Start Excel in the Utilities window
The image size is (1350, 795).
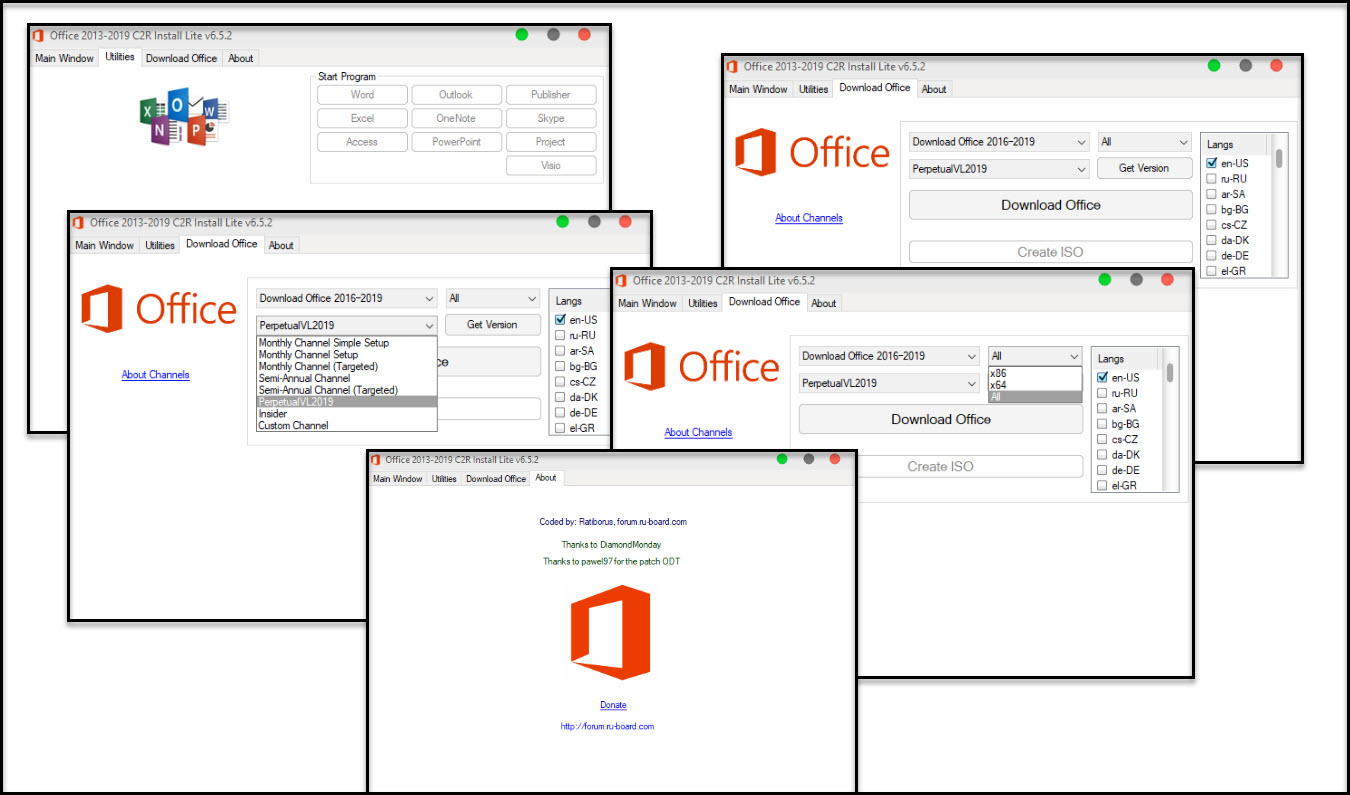(x=362, y=118)
